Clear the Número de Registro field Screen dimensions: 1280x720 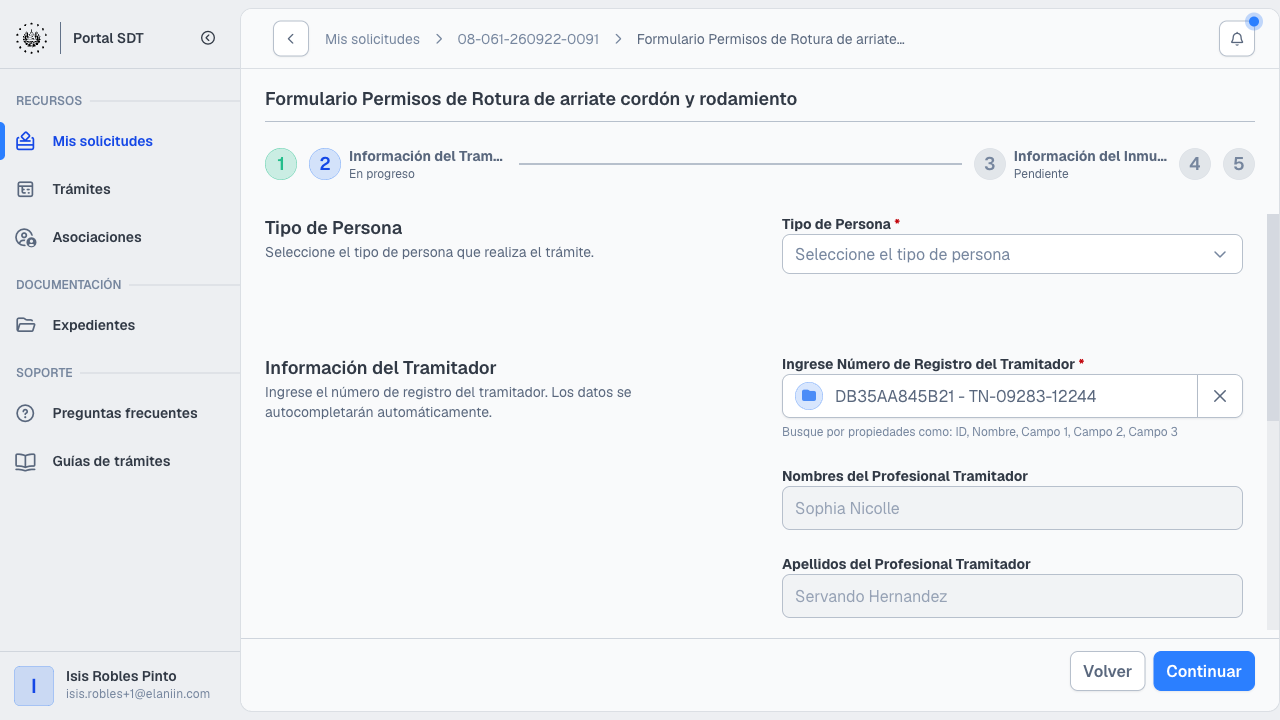pyautogui.click(x=1220, y=396)
